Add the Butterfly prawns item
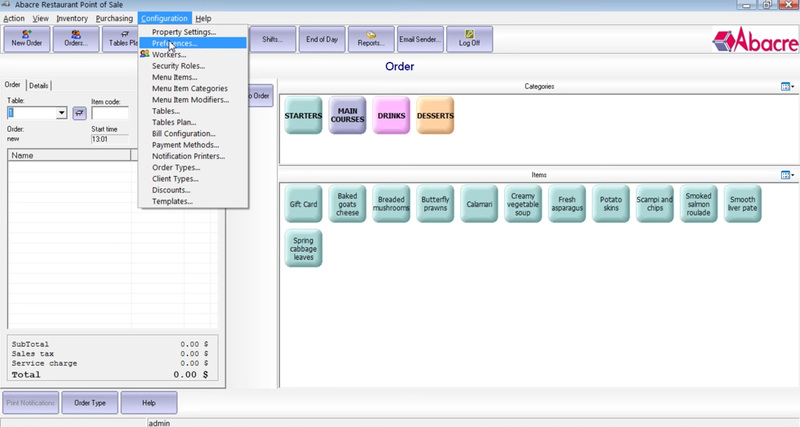Screen dimensions: 800x427 (435, 204)
